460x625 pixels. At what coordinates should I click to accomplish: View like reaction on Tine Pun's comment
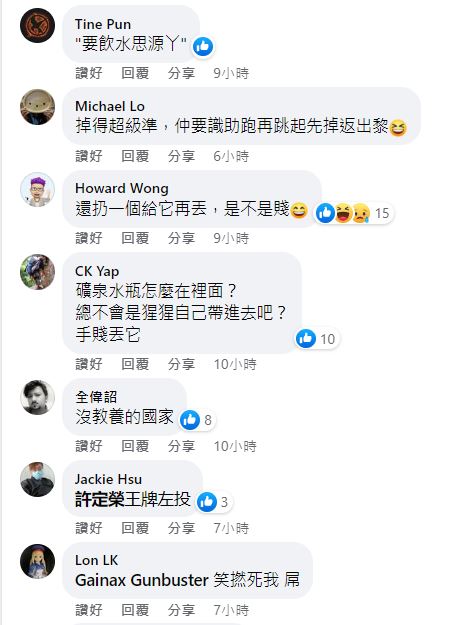coord(203,46)
